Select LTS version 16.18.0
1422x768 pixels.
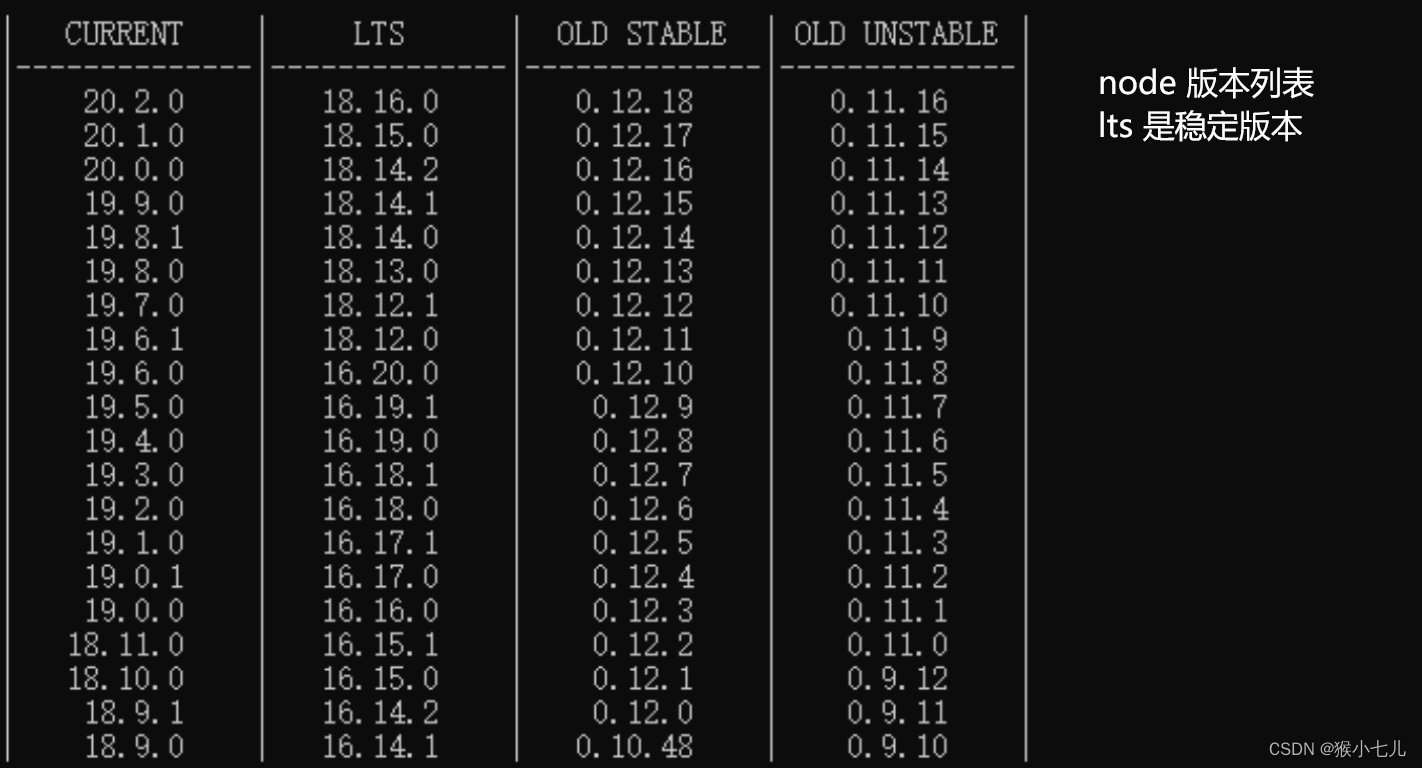tap(380, 509)
